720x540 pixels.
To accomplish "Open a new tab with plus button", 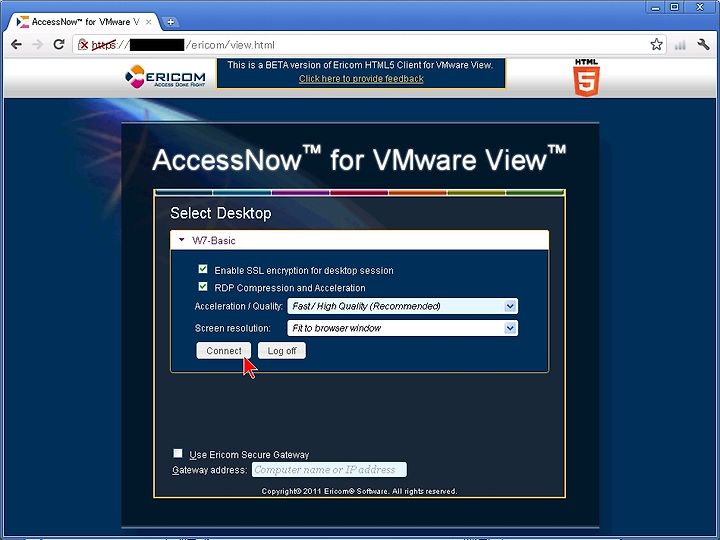I will (170, 22).
